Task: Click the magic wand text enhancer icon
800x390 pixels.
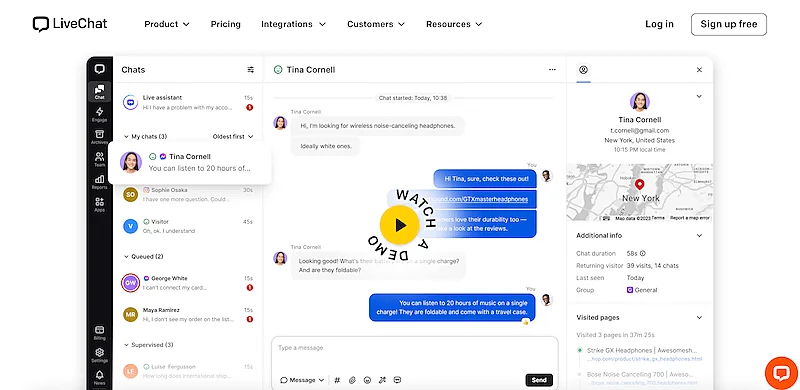Action: pyautogui.click(x=382, y=380)
